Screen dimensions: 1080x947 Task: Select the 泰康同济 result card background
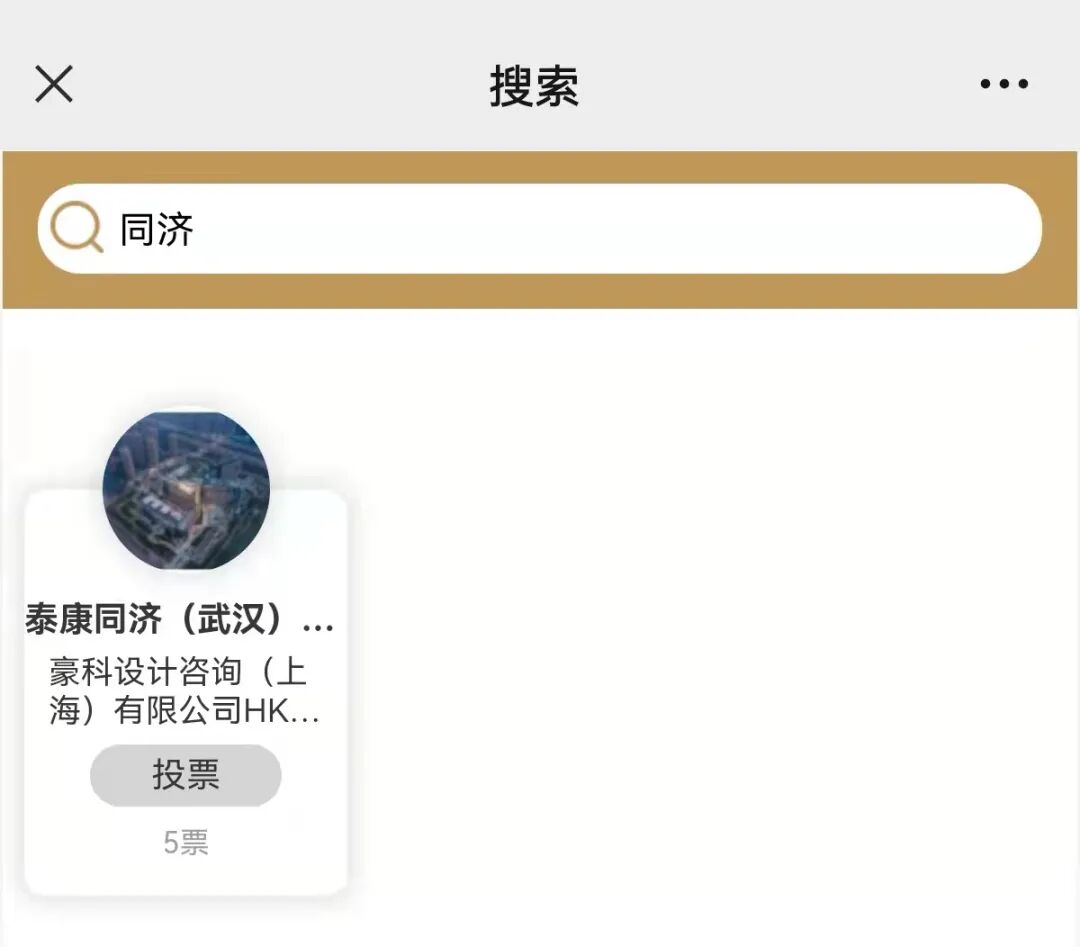coord(186,692)
